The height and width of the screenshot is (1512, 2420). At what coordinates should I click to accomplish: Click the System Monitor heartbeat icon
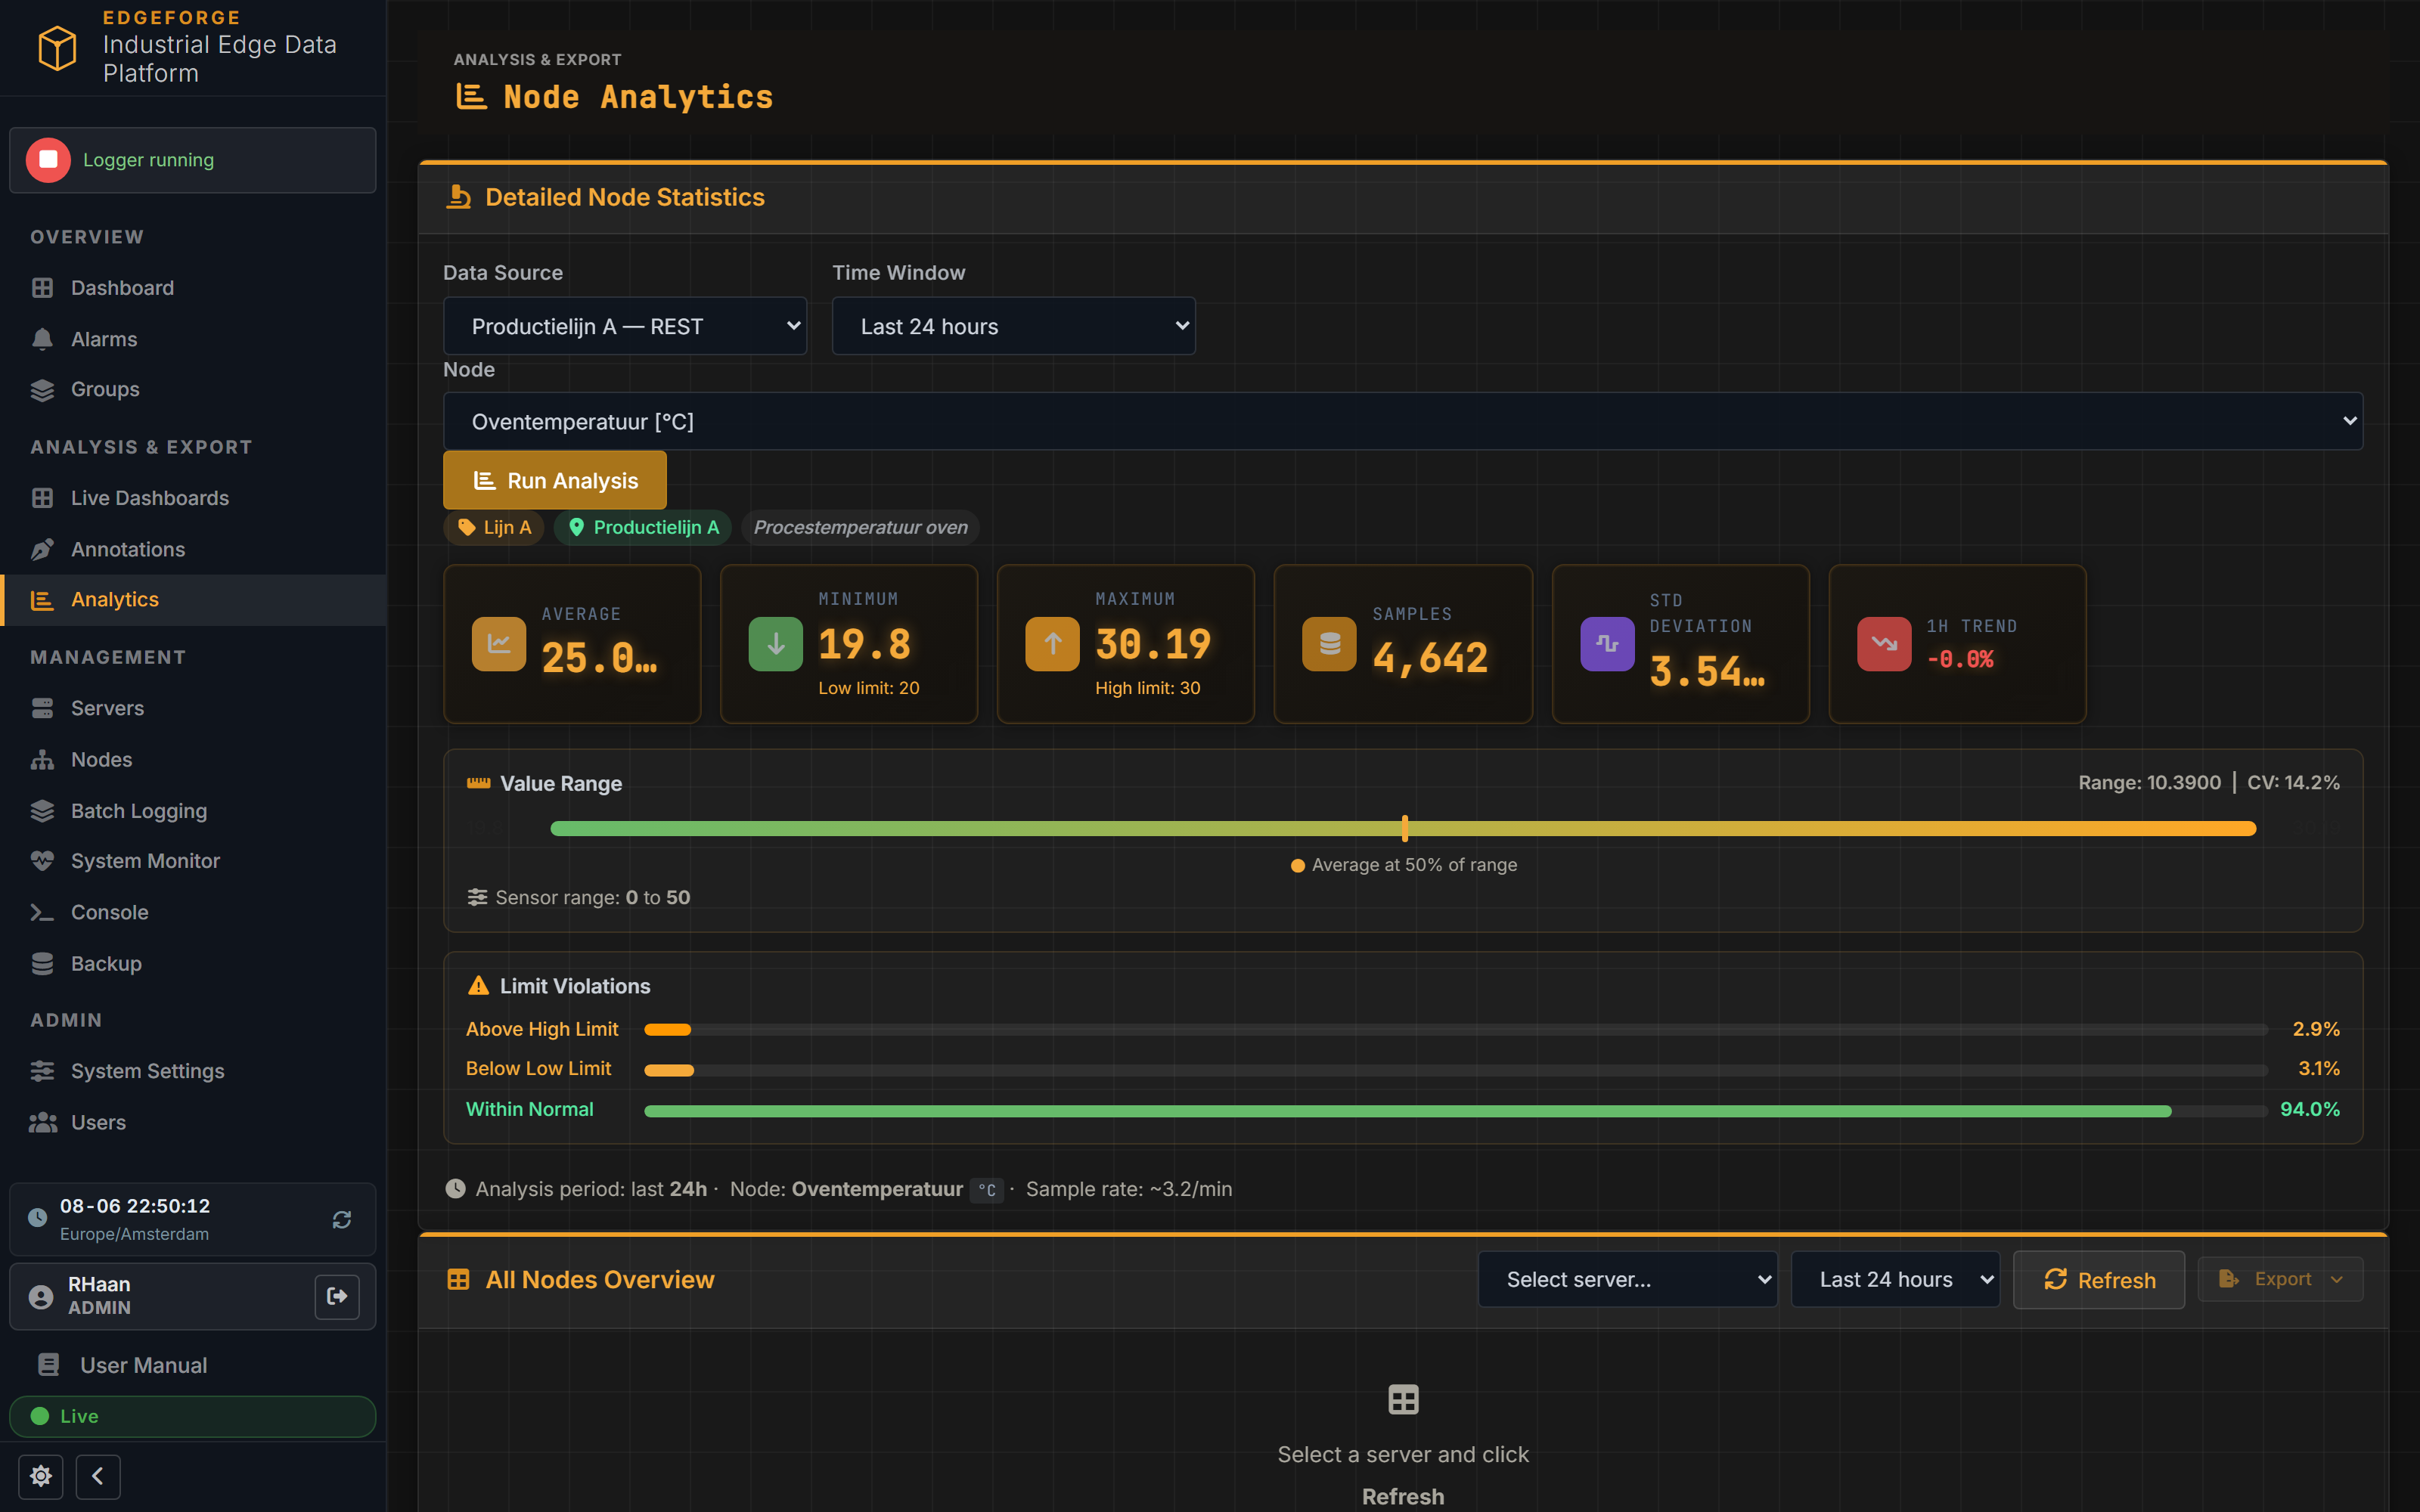(x=42, y=861)
